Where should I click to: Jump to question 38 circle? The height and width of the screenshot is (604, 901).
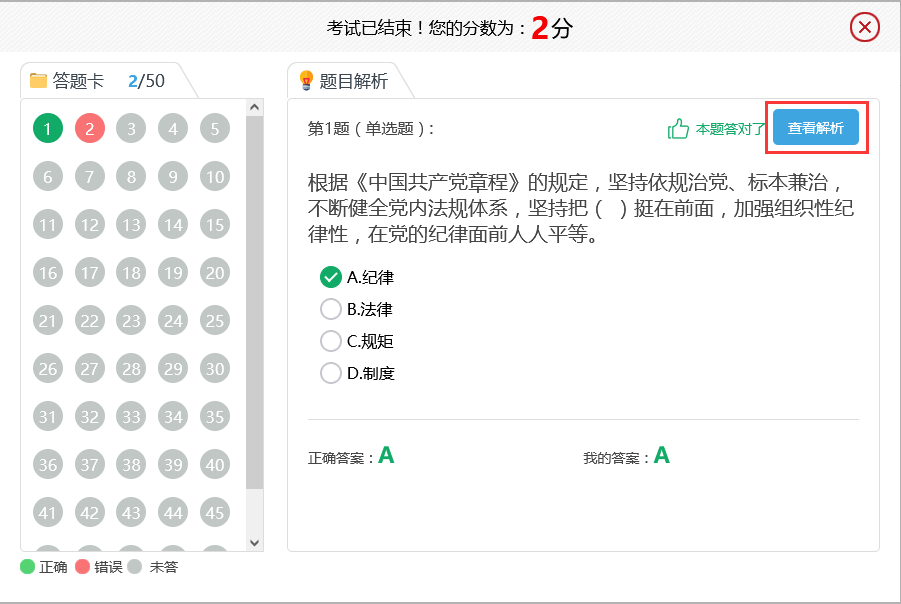pyautogui.click(x=131, y=464)
